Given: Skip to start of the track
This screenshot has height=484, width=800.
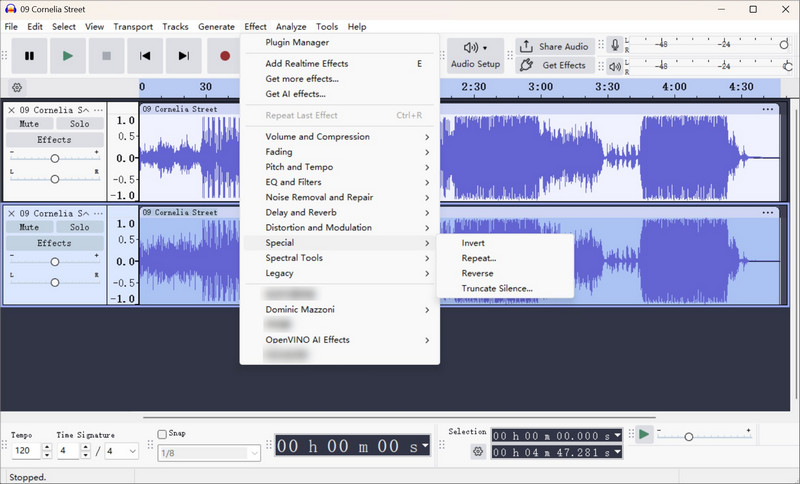Looking at the screenshot, I should [x=145, y=56].
